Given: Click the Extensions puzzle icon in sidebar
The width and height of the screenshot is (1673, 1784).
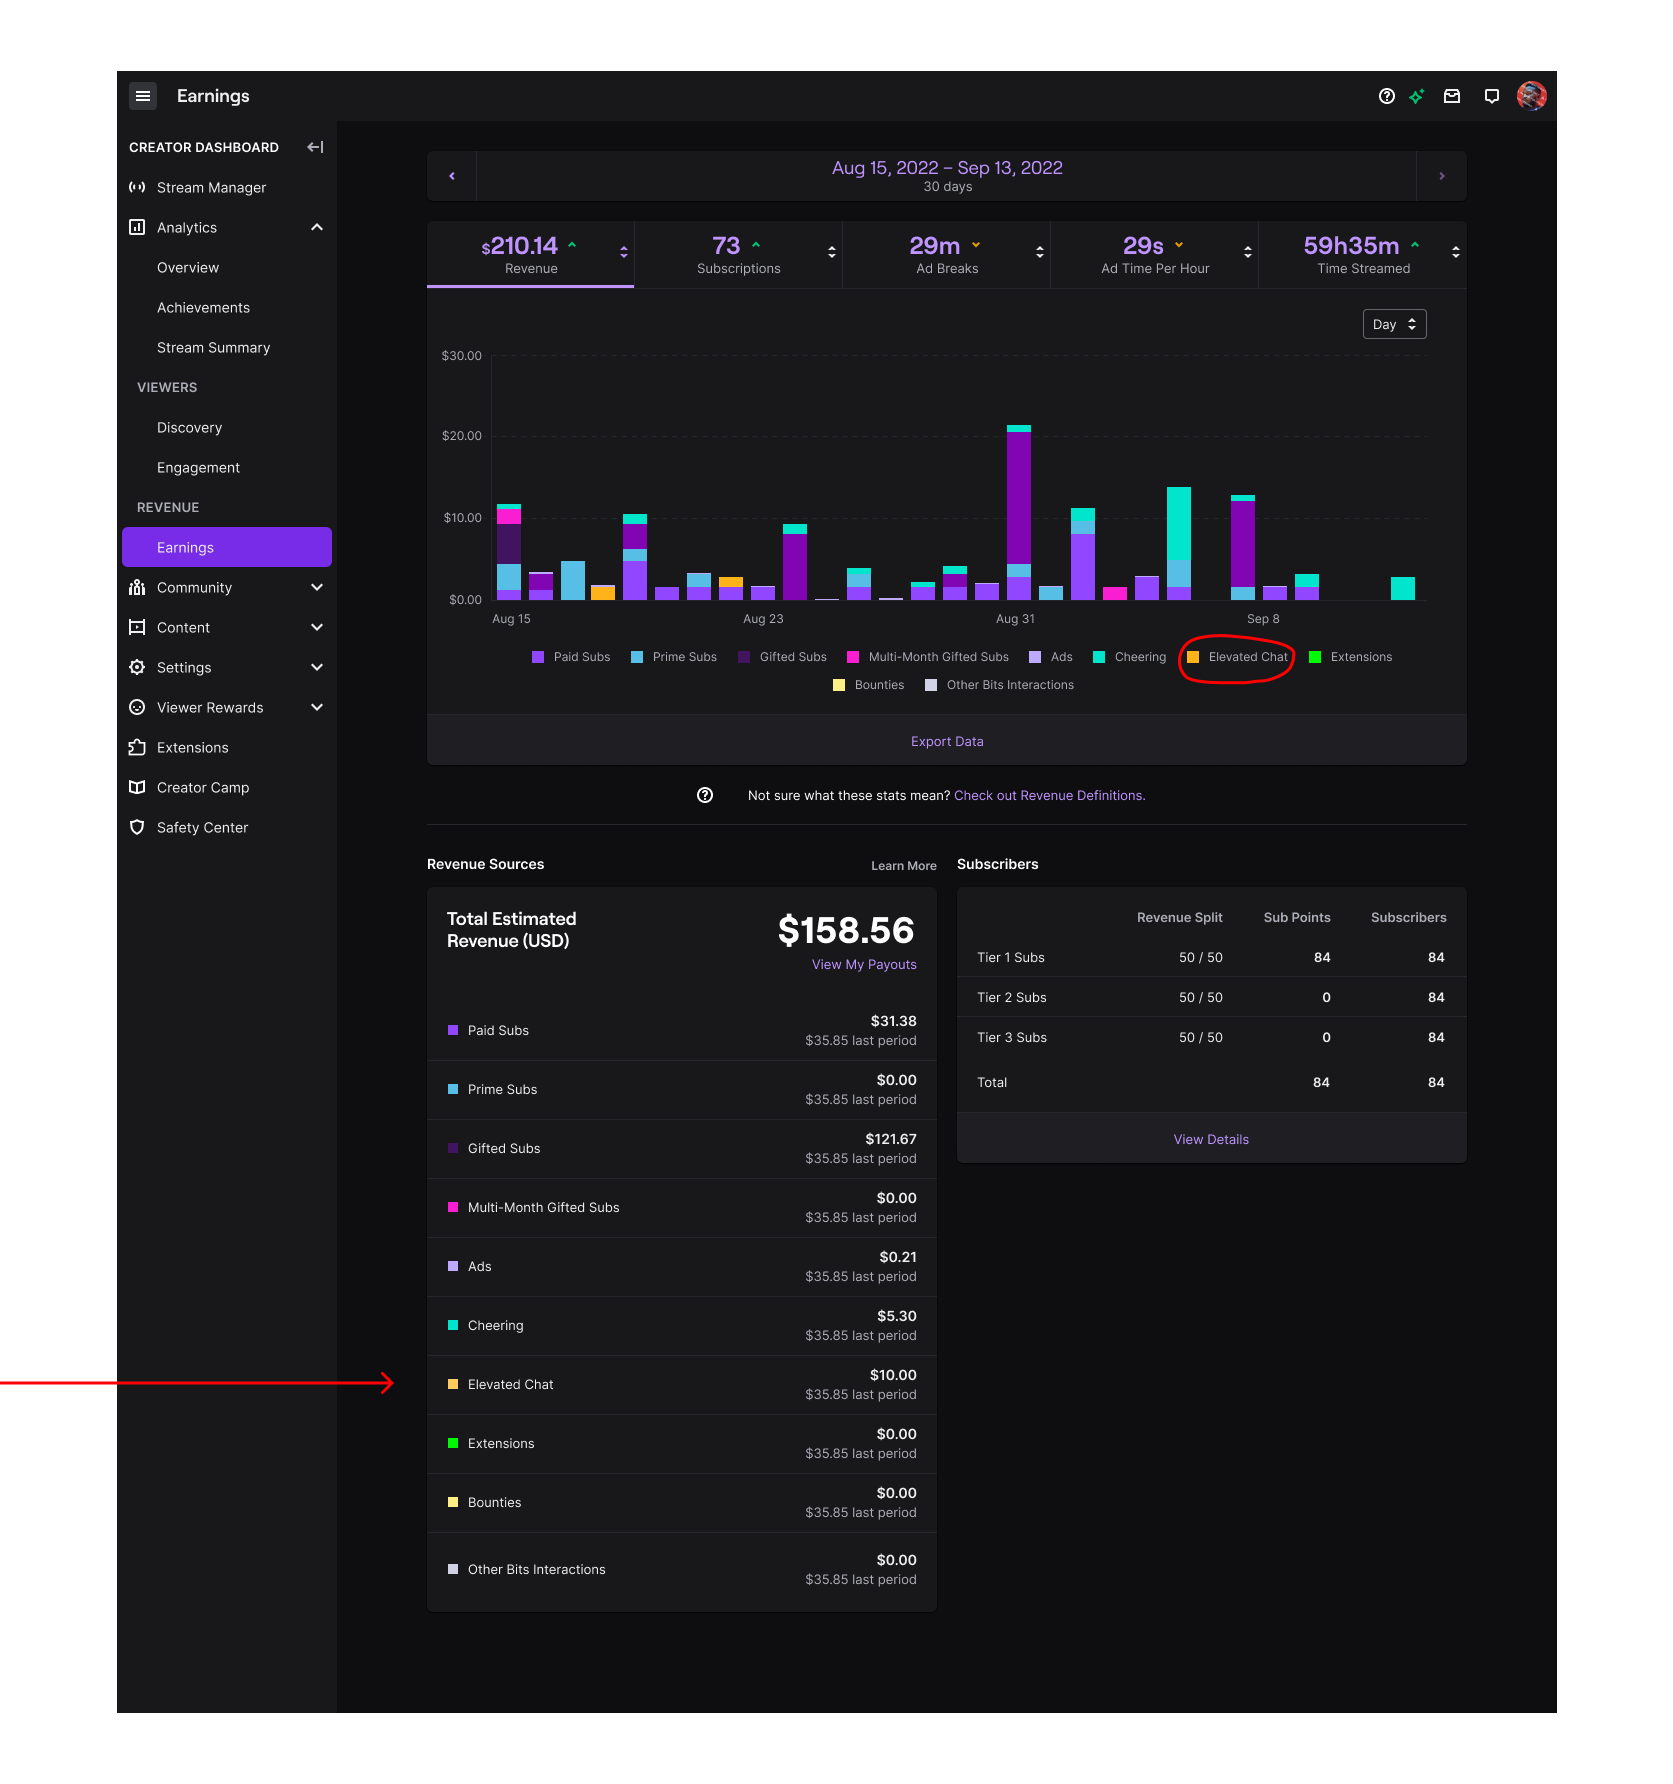Looking at the screenshot, I should pos(137,747).
